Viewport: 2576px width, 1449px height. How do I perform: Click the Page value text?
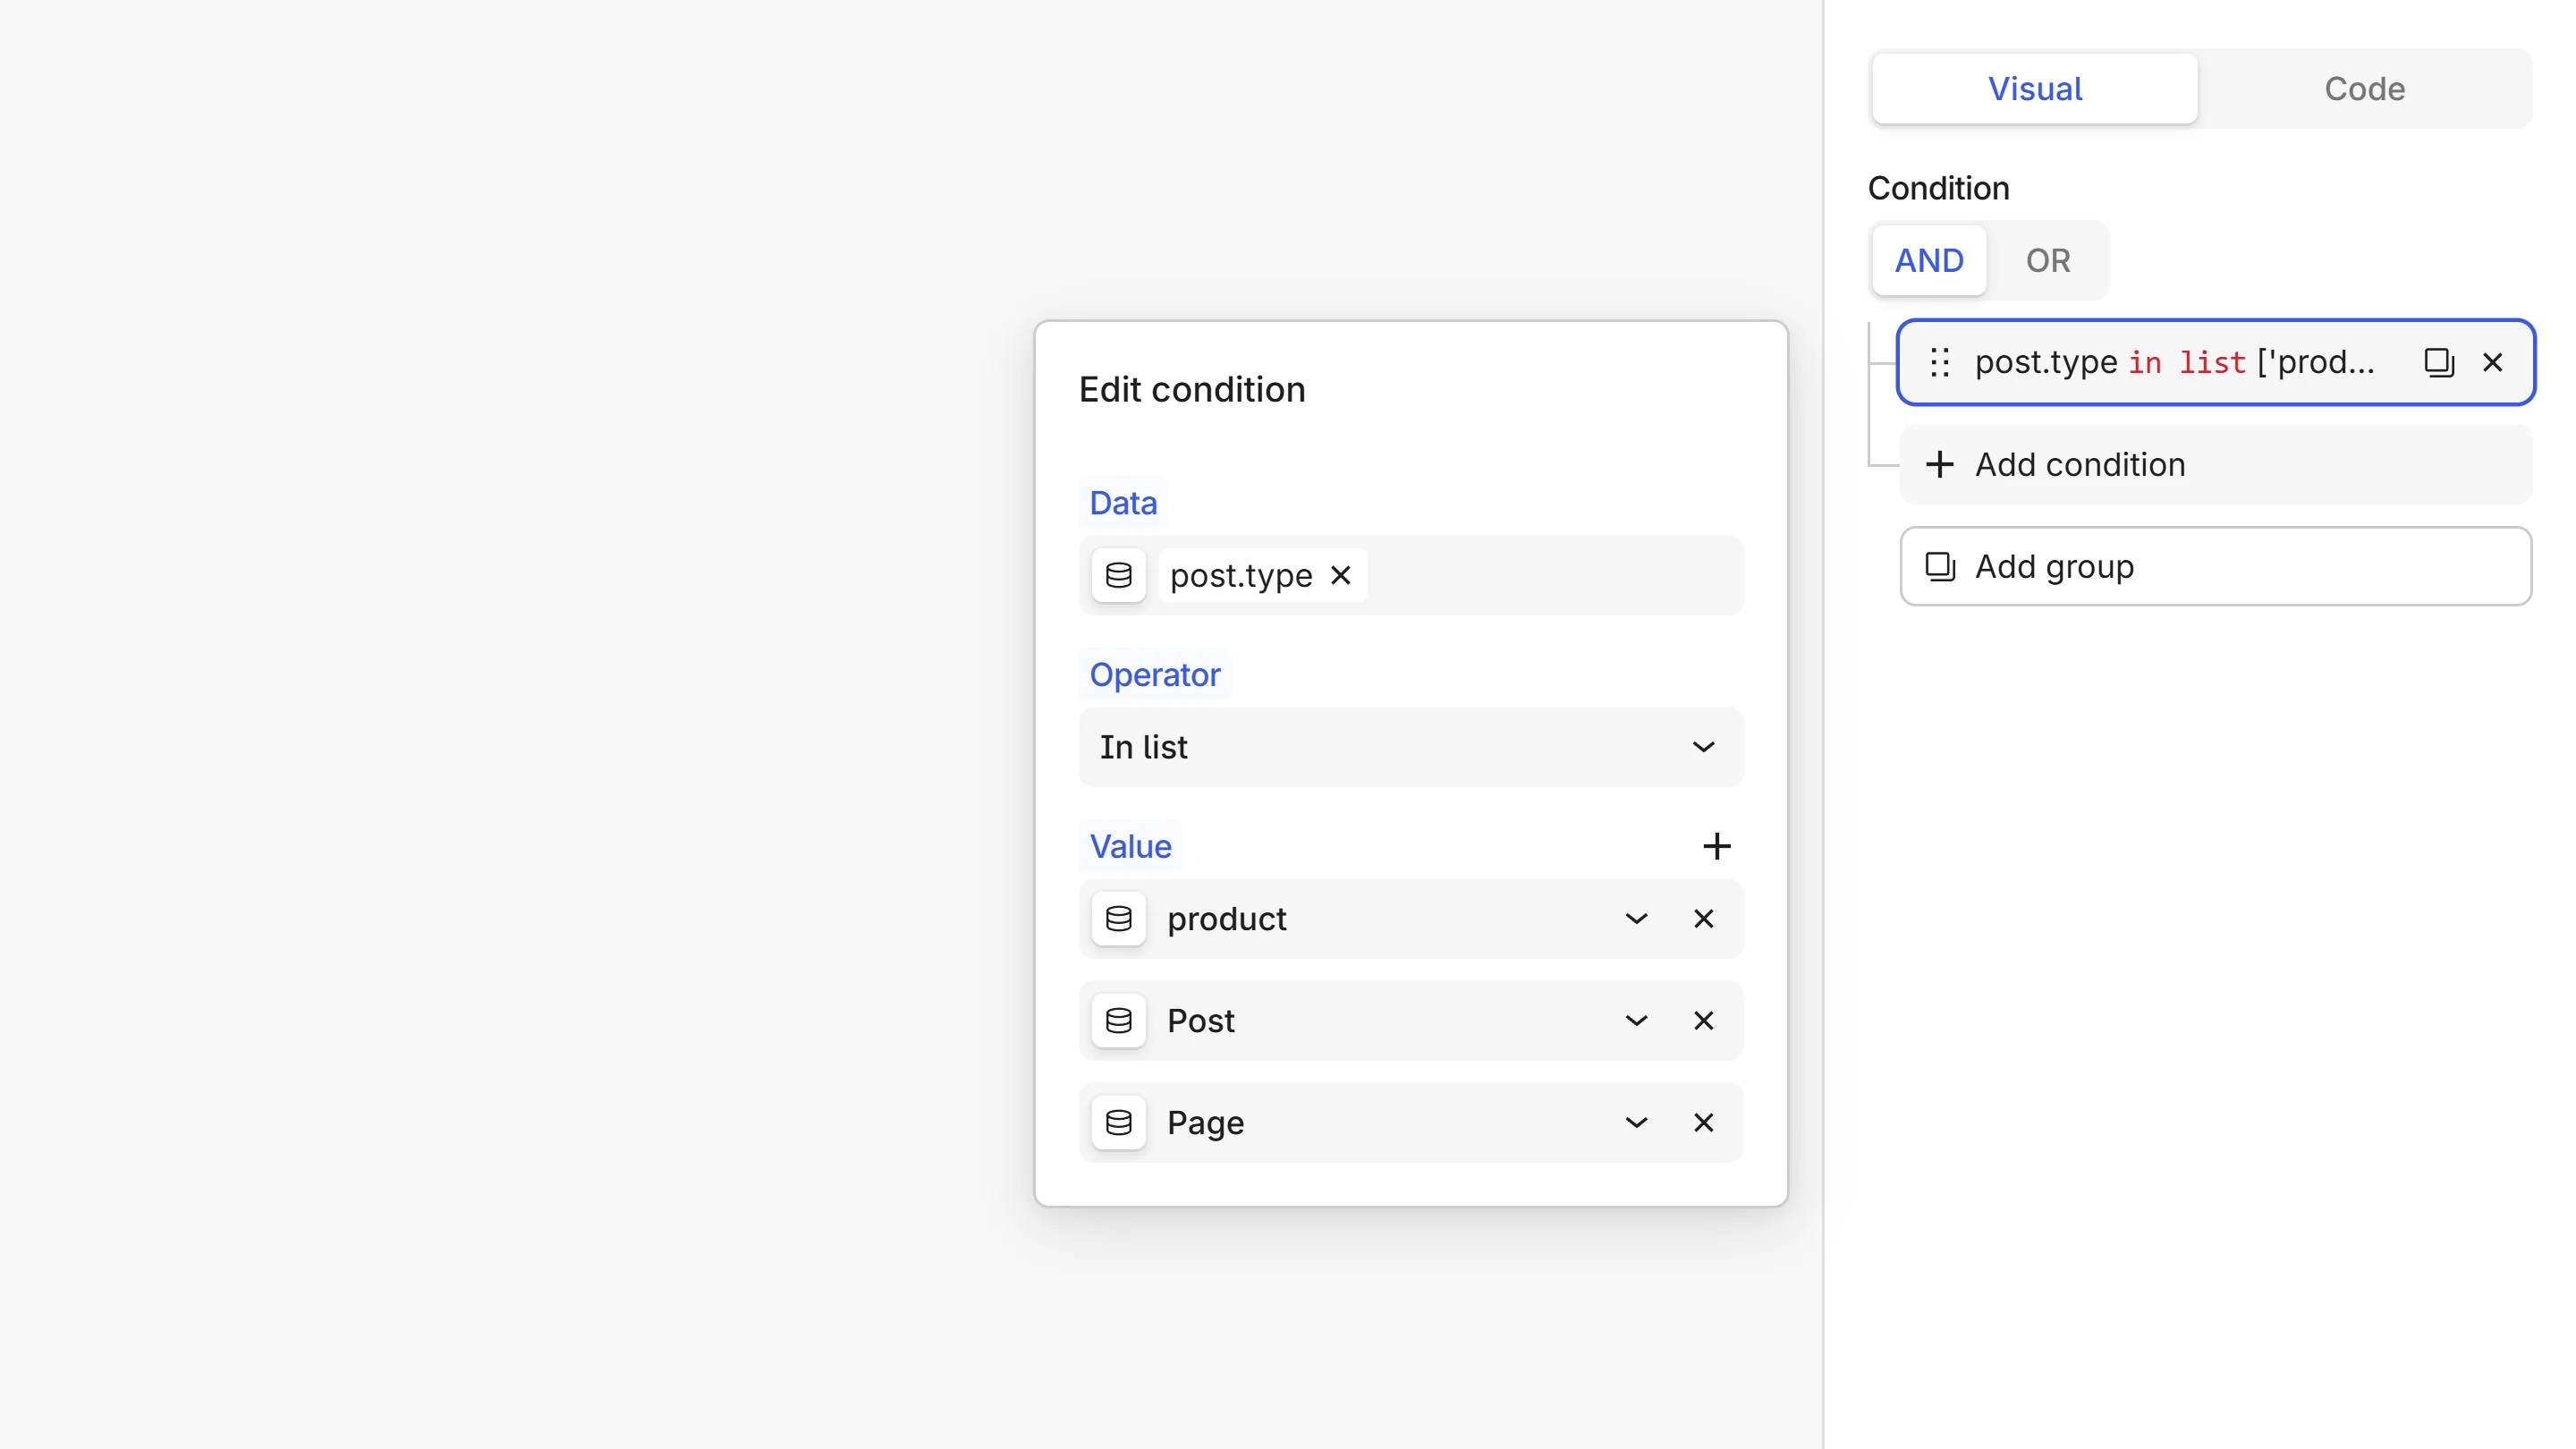(x=1206, y=1122)
